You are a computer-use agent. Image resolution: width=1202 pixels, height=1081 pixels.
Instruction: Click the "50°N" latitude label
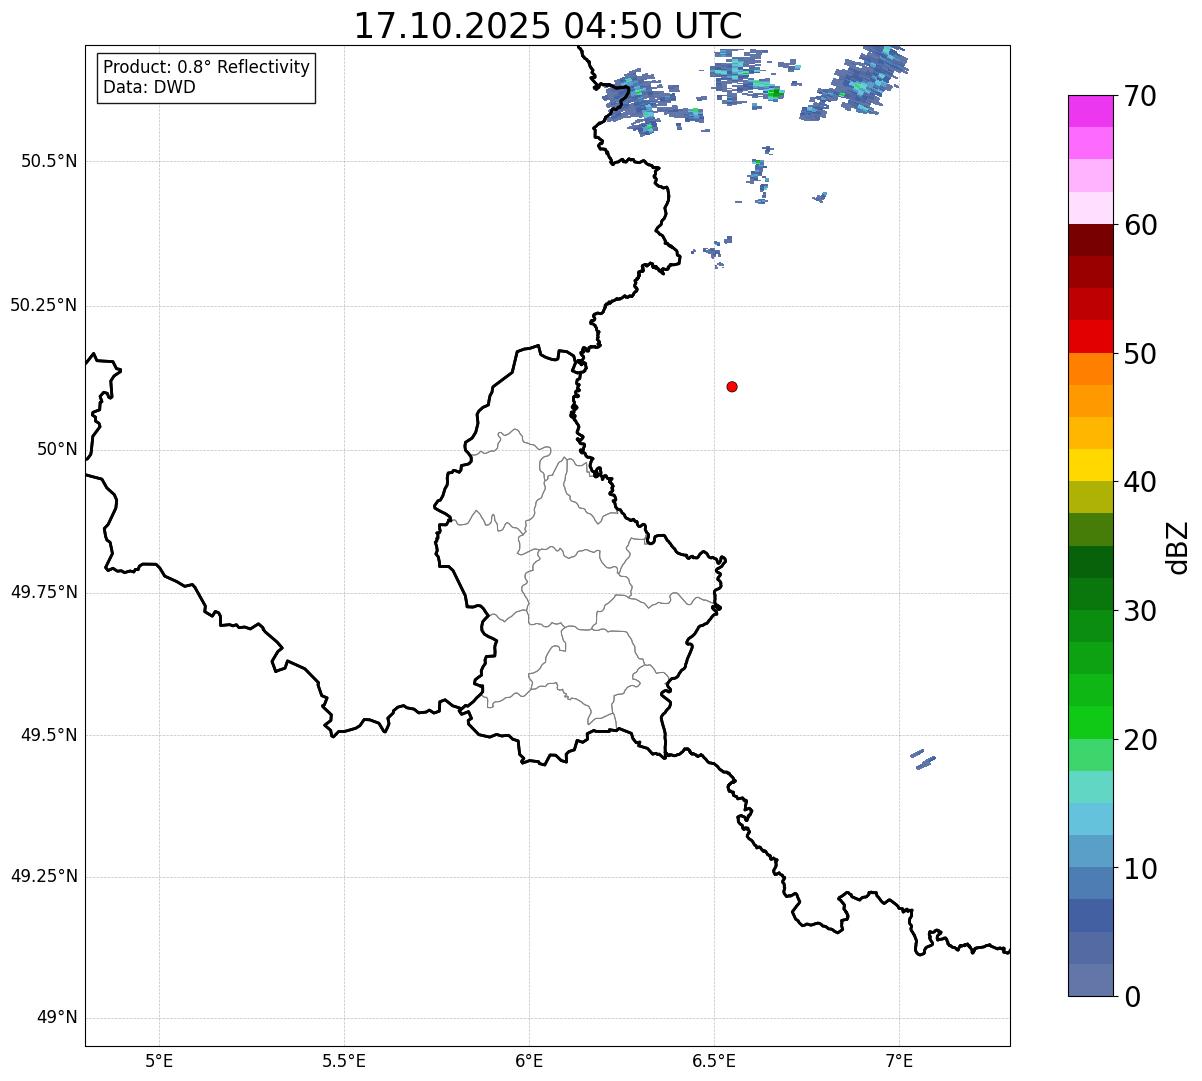click(x=57, y=449)
